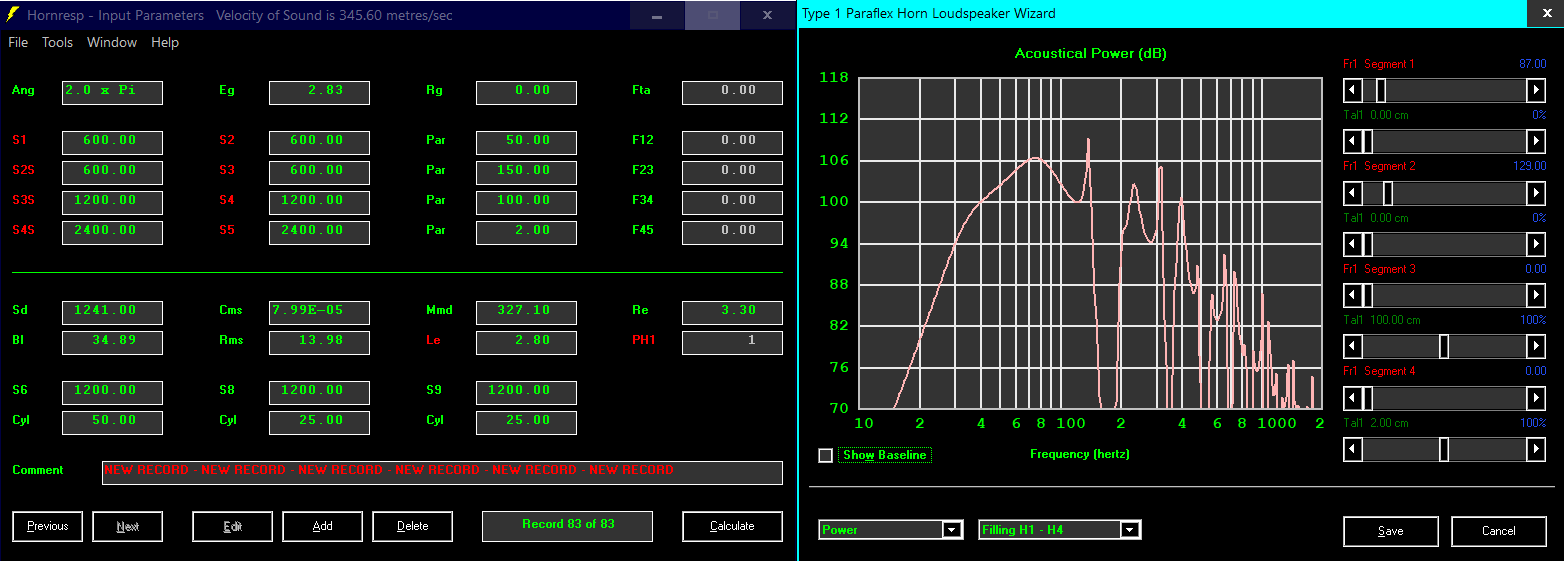The width and height of the screenshot is (1564, 561).
Task: Click right arrow of Segment 3 slider
Action: pyautogui.click(x=1536, y=295)
